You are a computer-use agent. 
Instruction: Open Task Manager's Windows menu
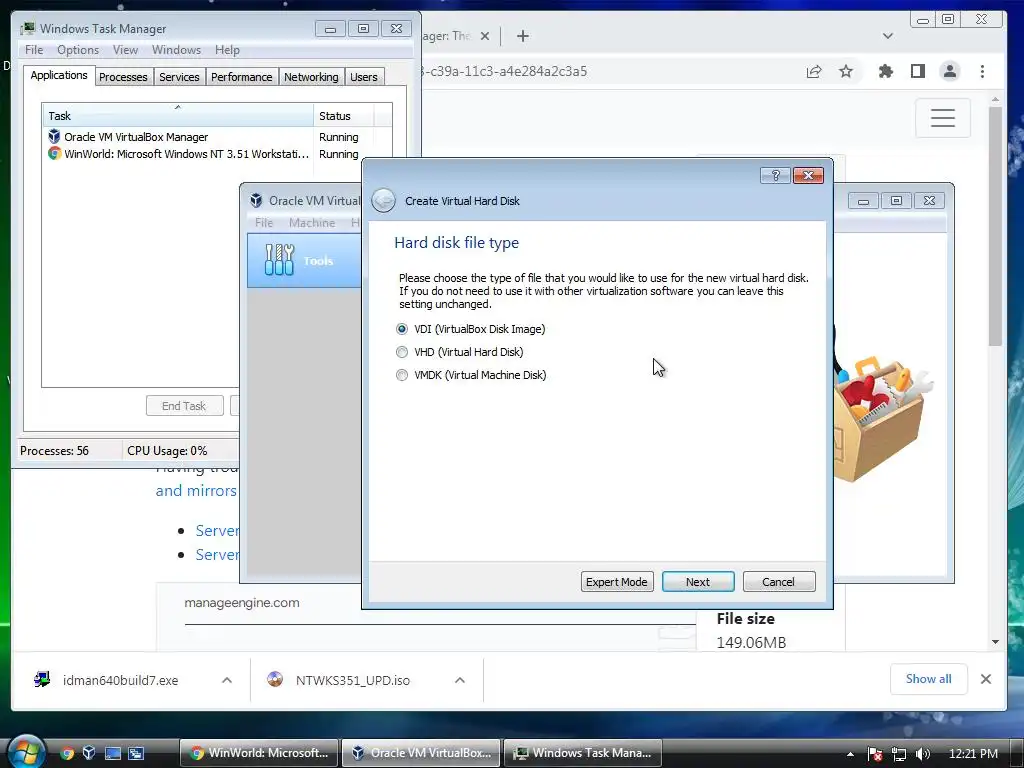point(176,50)
